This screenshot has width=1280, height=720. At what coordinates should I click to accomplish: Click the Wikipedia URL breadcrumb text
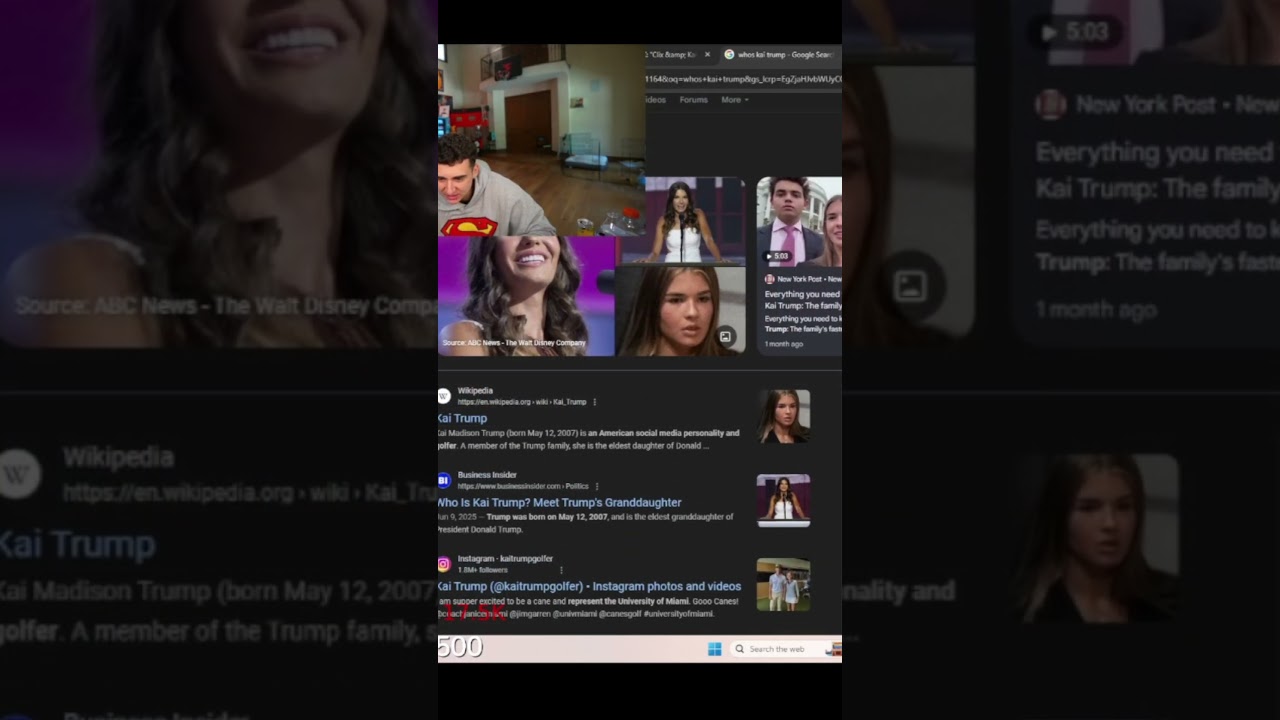click(x=522, y=402)
